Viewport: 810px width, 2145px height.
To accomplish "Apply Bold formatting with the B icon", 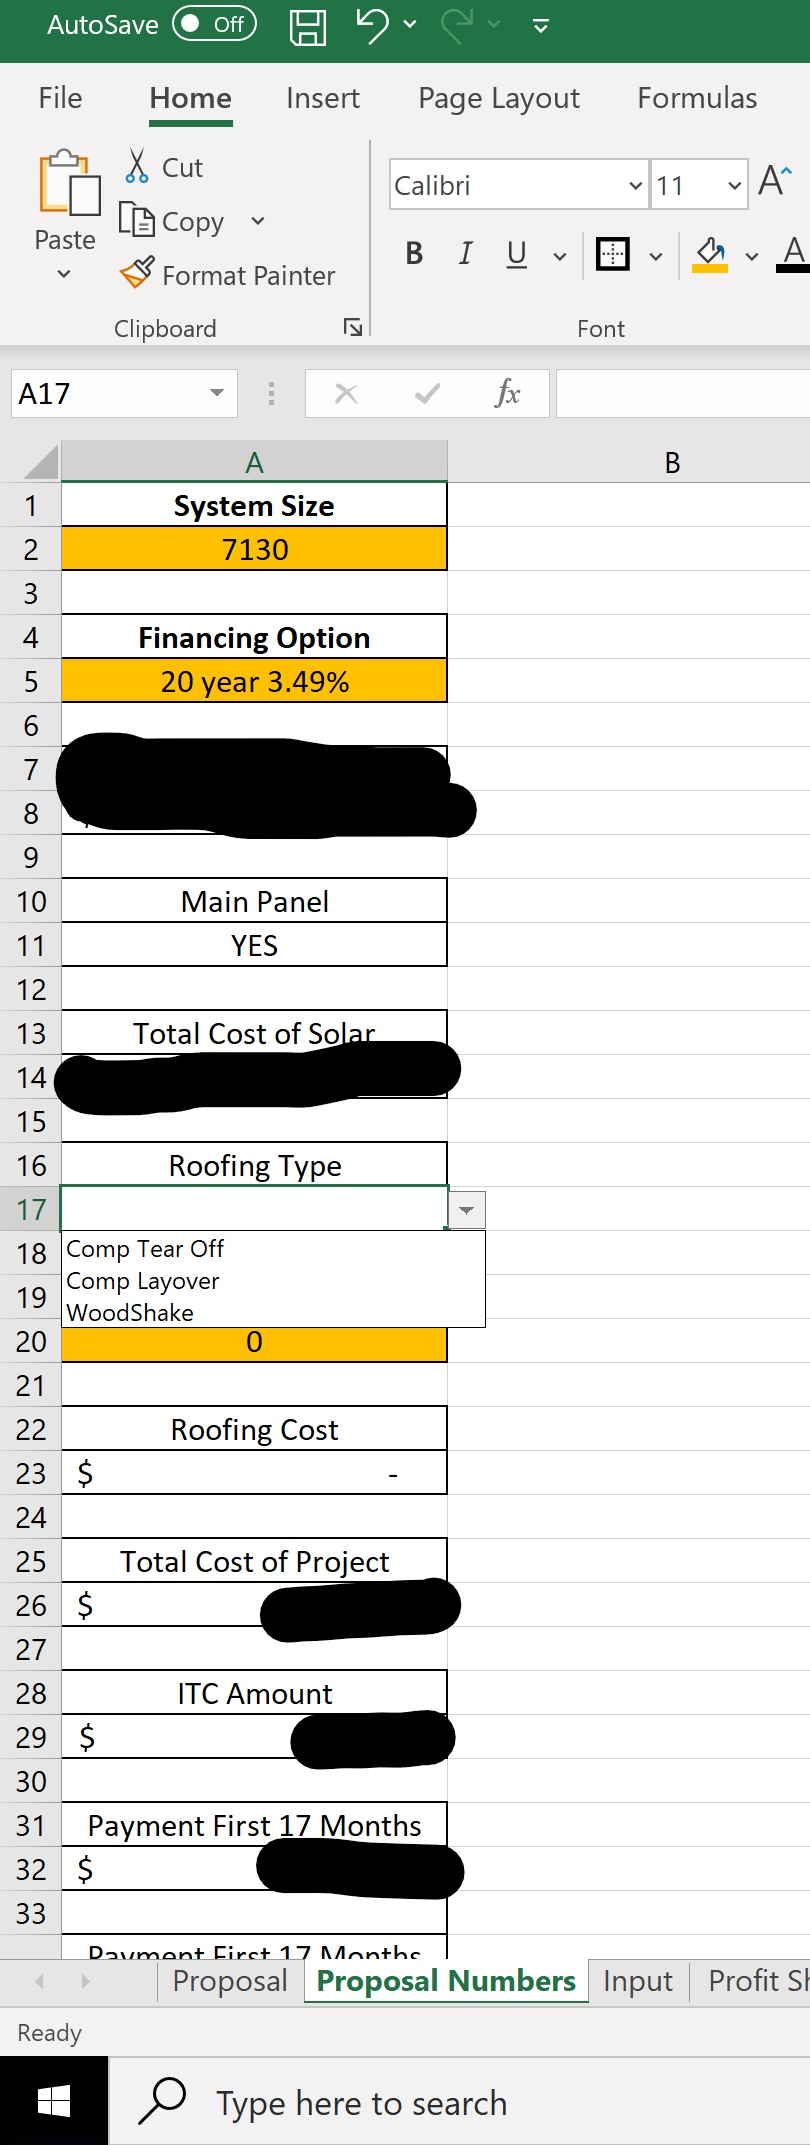I will coord(414,254).
